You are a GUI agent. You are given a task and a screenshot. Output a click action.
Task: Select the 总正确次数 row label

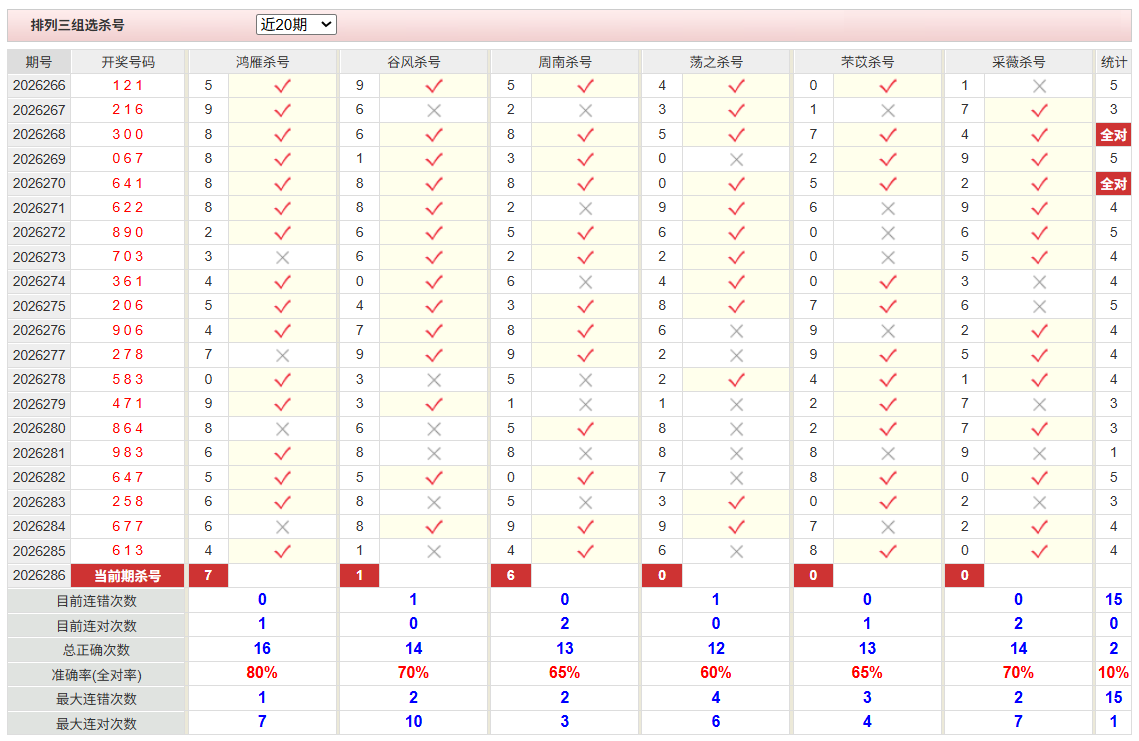(97, 650)
